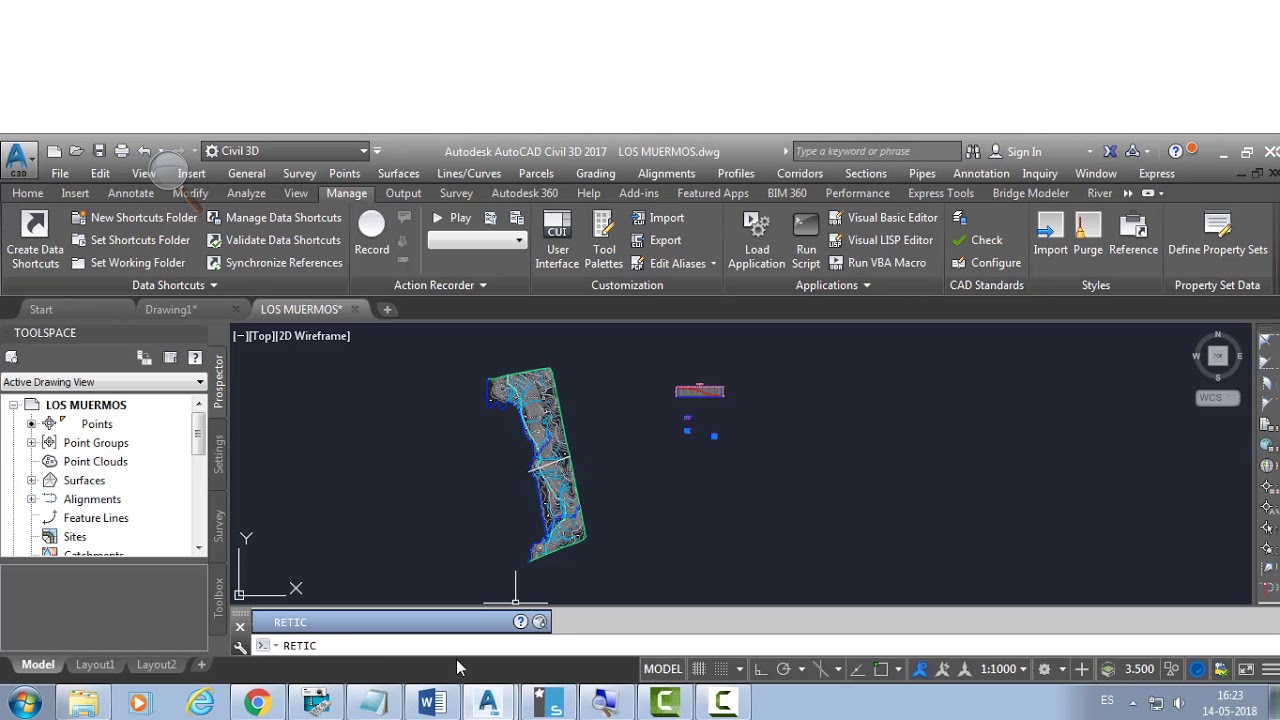This screenshot has height=720, width=1280.
Task: Expand the Surfaces tree node
Action: pos(31,481)
